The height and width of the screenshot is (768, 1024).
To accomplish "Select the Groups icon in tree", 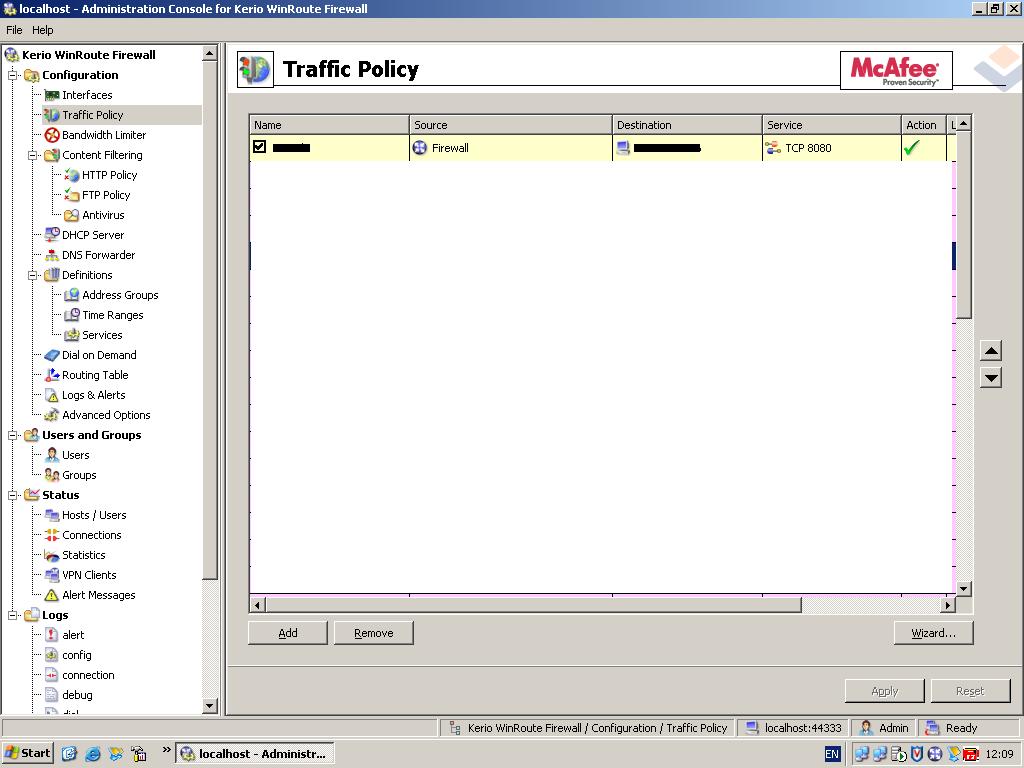I will point(52,475).
